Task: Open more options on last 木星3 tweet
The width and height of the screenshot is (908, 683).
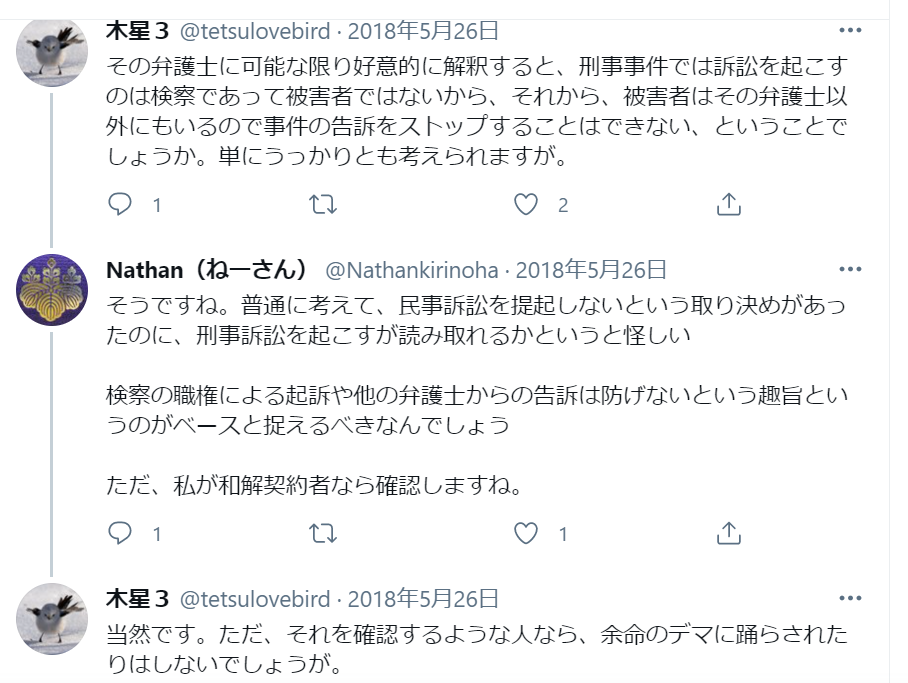Action: coord(850,598)
